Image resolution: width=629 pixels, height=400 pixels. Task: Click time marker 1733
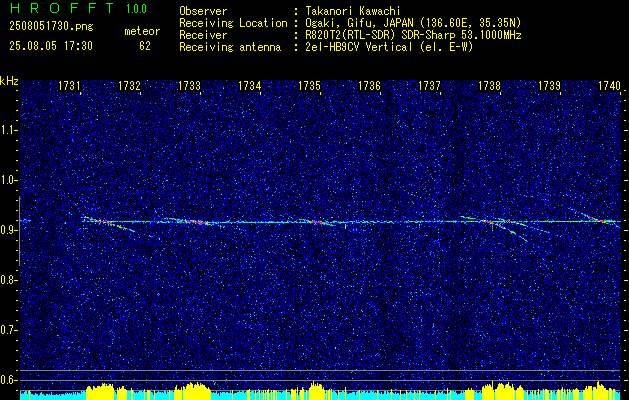click(189, 86)
